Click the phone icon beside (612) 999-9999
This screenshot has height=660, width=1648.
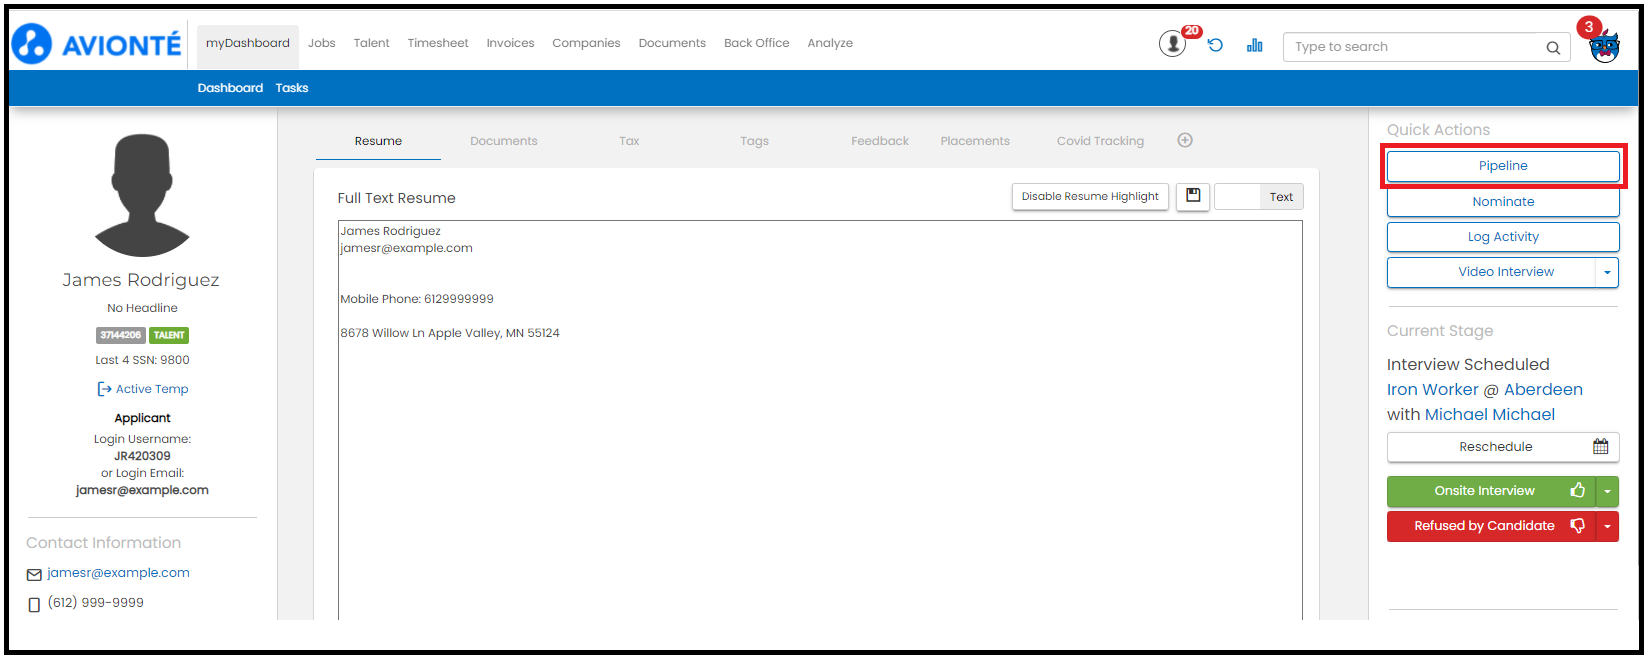[x=34, y=604]
